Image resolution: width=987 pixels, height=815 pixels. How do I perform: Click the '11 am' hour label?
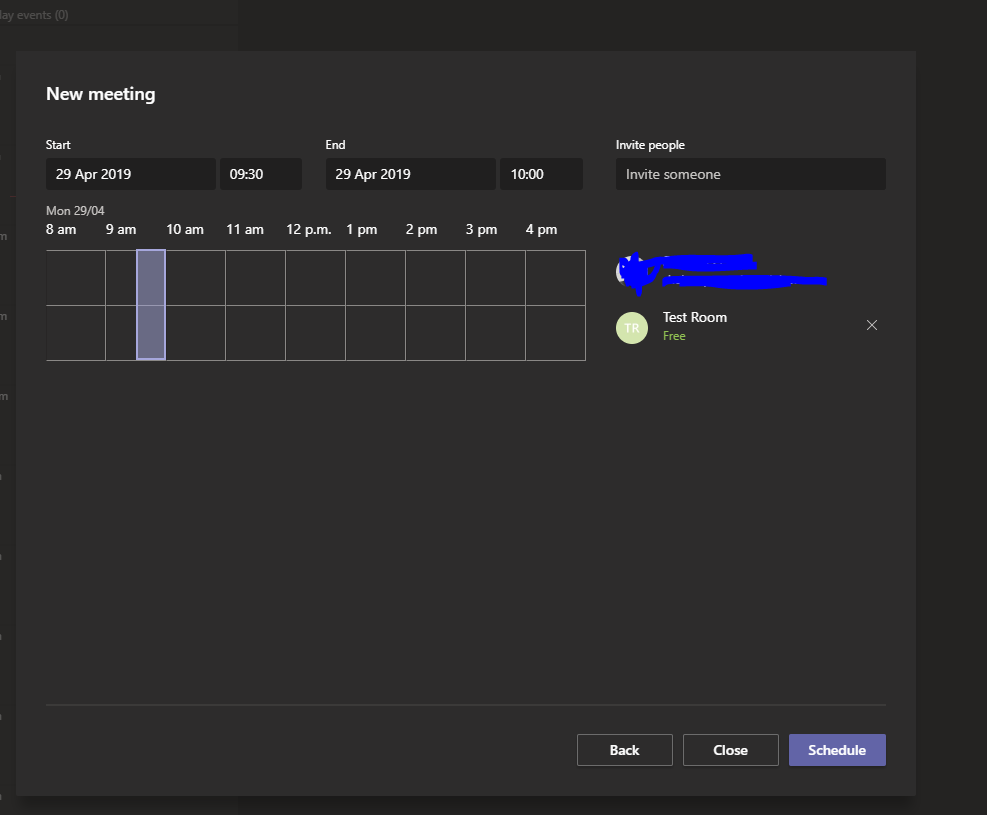point(245,230)
